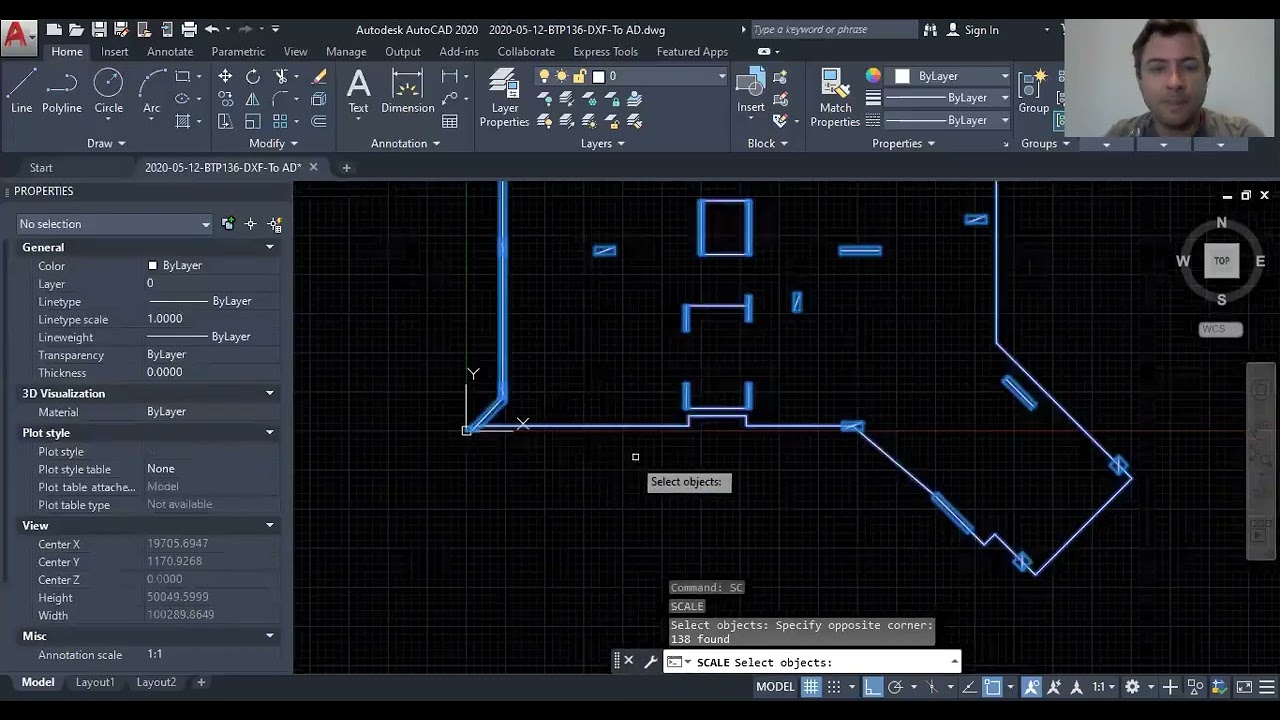
Task: Switch to the Layout1 tab
Action: tap(95, 682)
